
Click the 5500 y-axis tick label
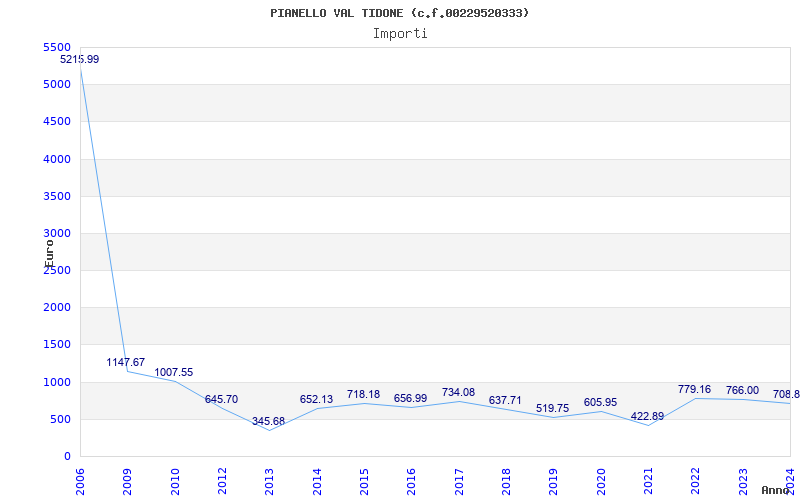[57, 47]
